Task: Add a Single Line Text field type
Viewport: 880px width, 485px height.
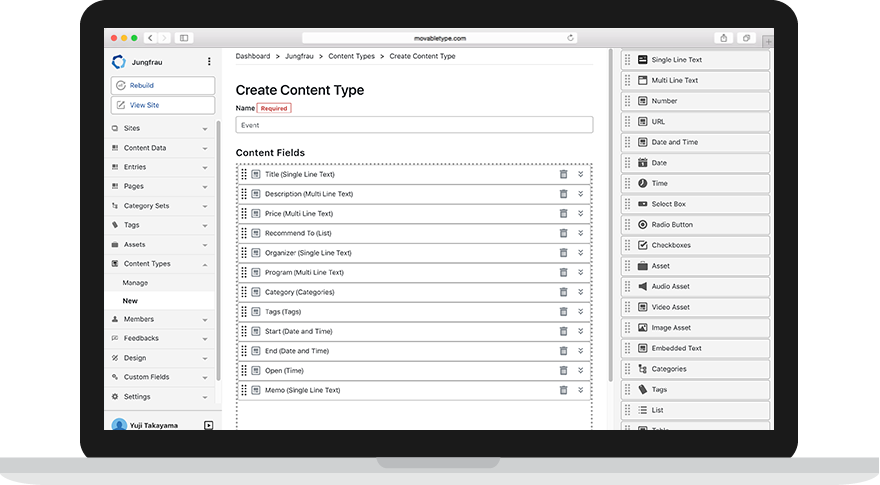Action: click(695, 60)
